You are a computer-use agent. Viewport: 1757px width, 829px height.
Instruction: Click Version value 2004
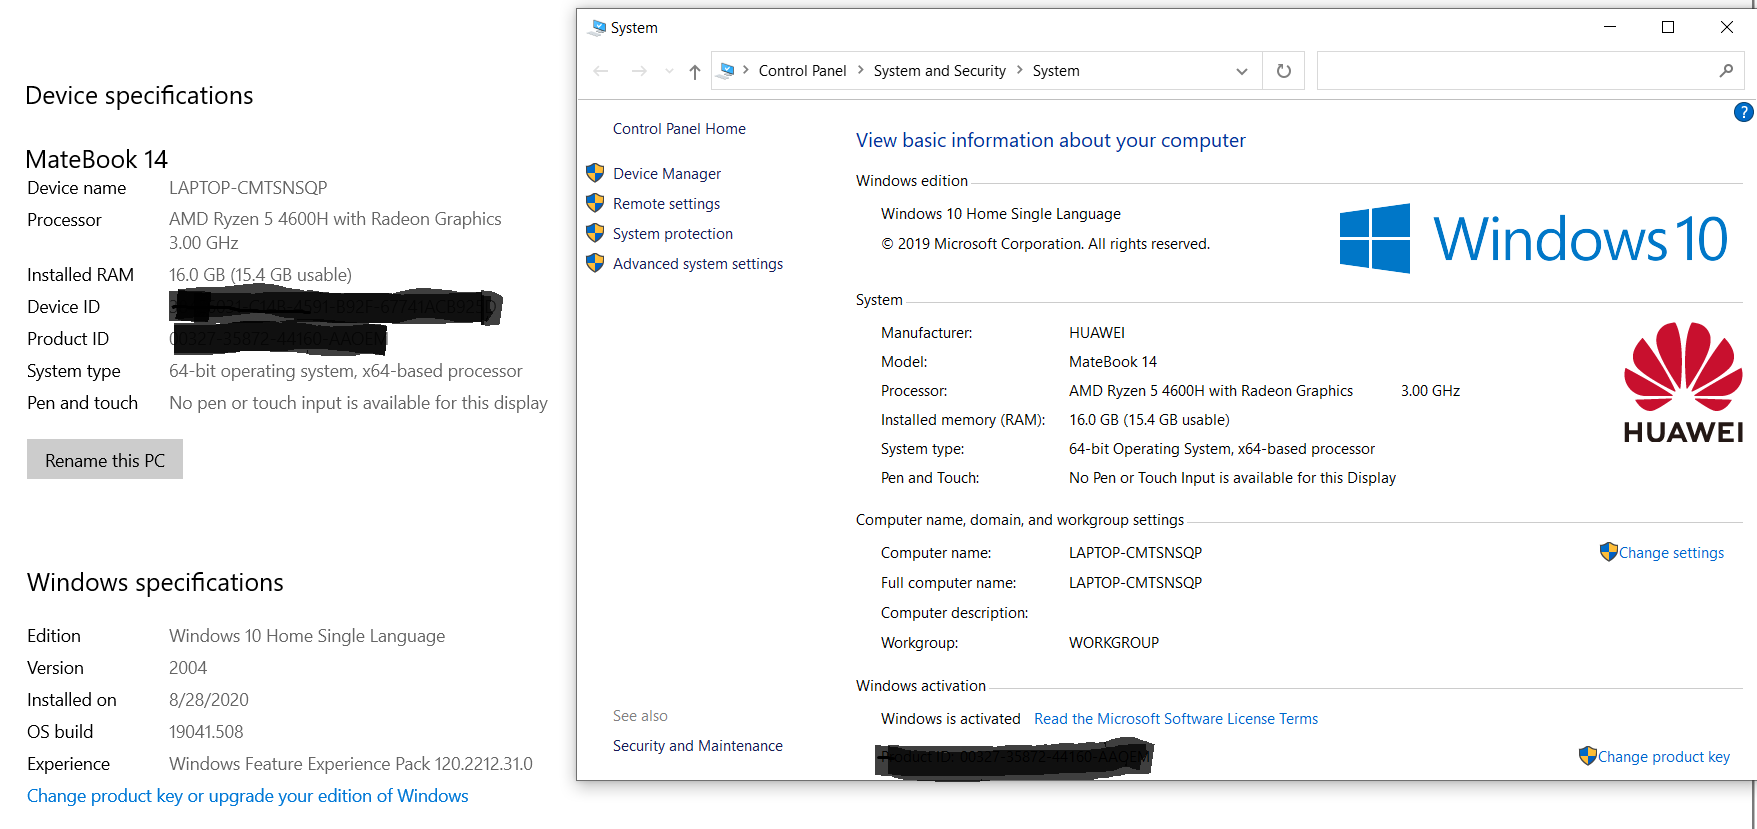click(x=188, y=668)
